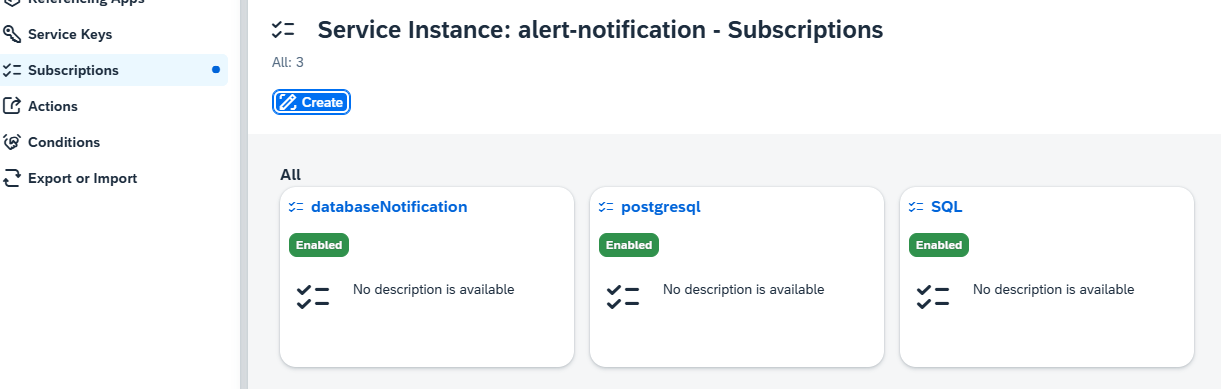Click the Actions export icon in sidebar

pos(12,106)
